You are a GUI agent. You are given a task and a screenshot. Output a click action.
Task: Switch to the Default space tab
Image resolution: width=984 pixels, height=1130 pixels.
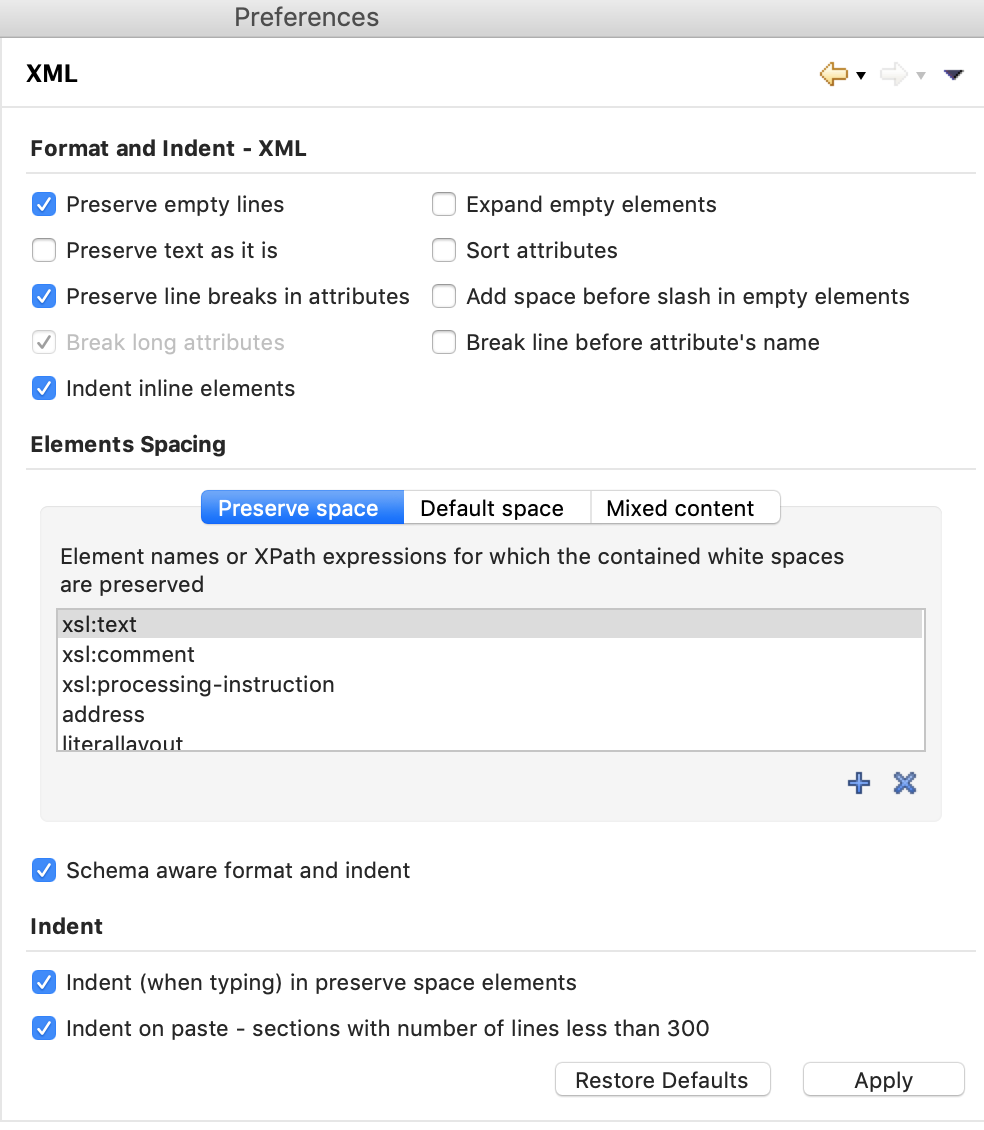click(x=496, y=508)
